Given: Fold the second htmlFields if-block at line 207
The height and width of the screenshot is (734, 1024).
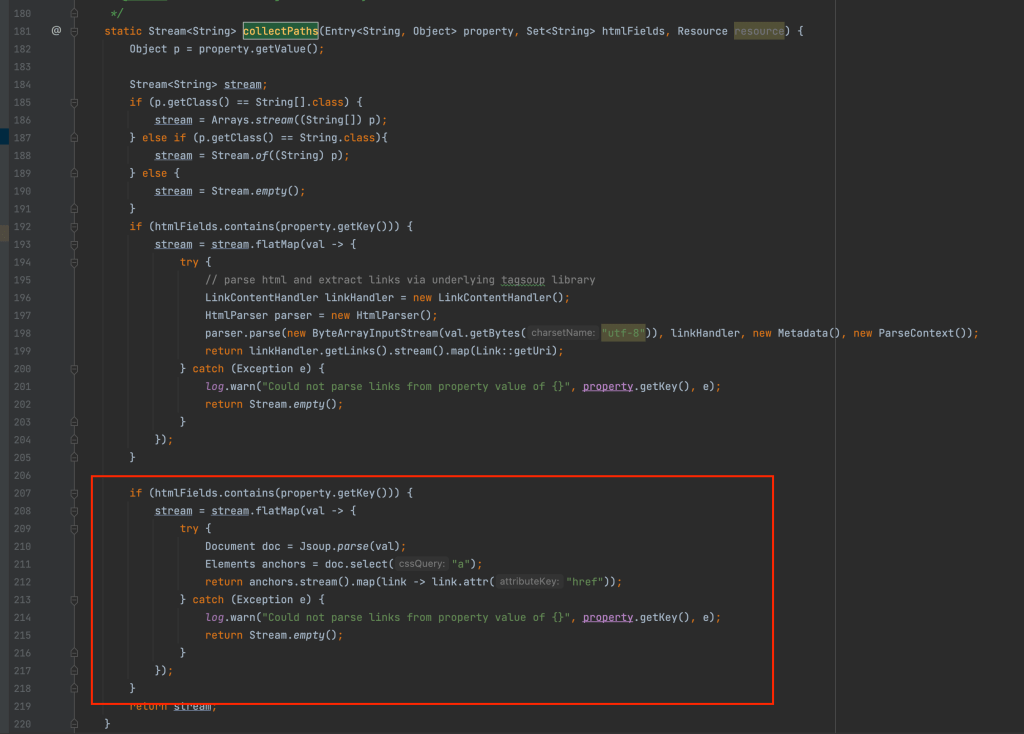Looking at the screenshot, I should click(x=74, y=493).
